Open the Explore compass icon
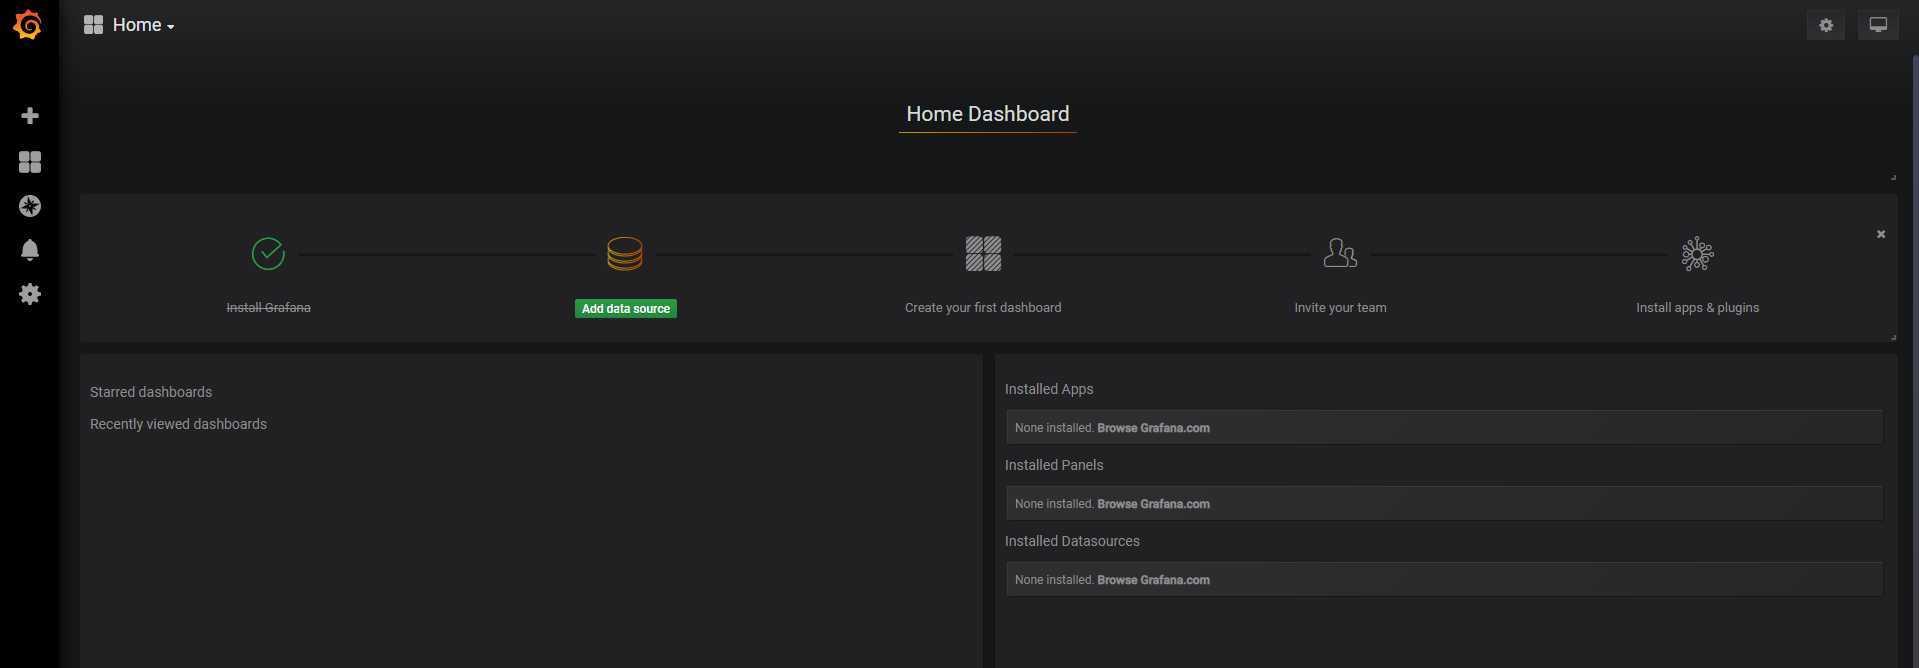1919x668 pixels. click(x=30, y=206)
